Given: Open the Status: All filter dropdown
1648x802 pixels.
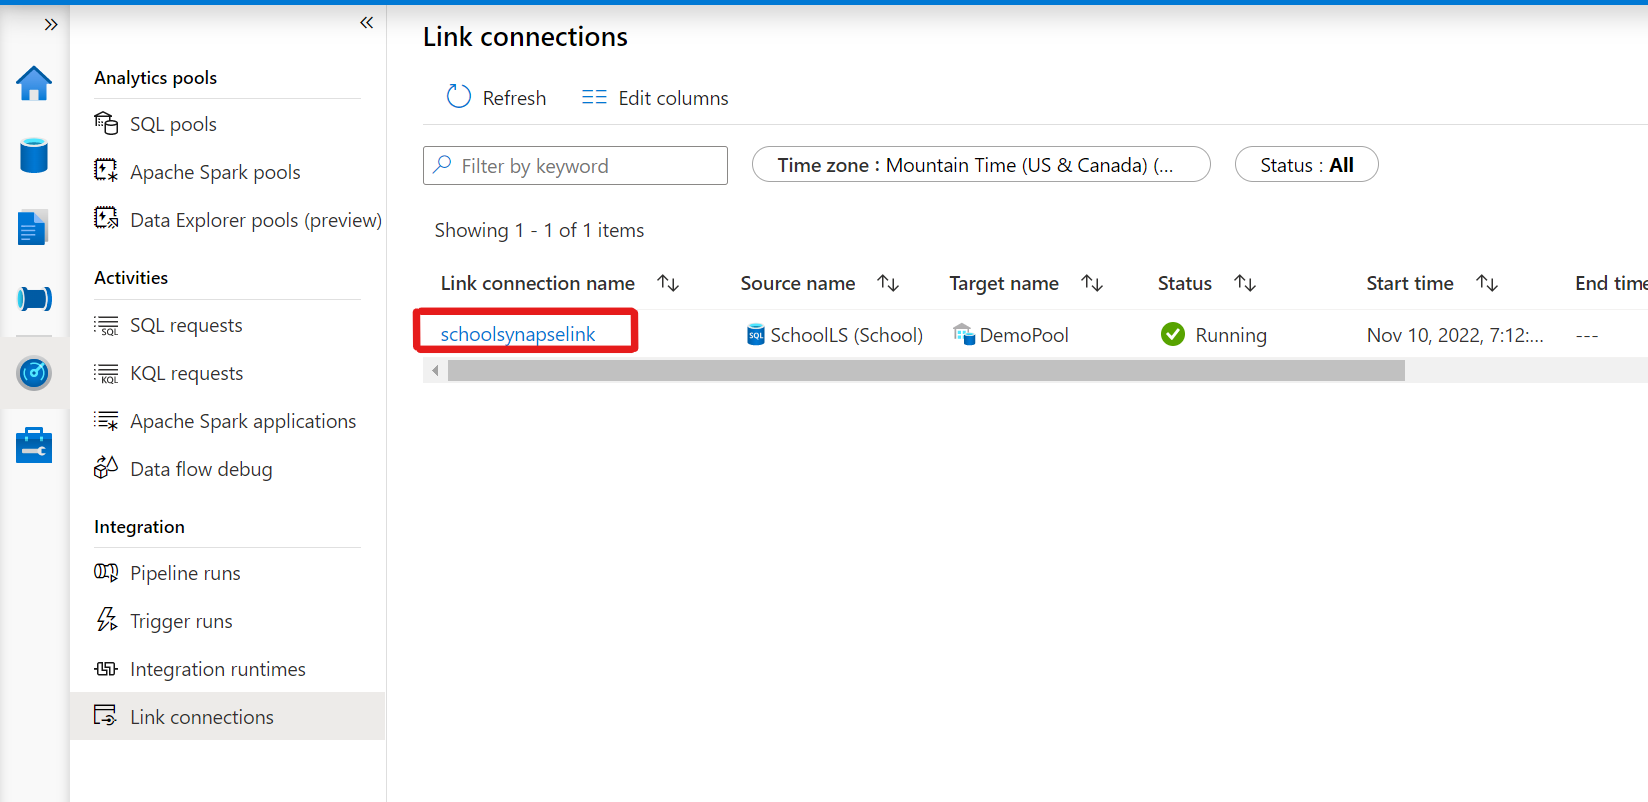Looking at the screenshot, I should tap(1306, 164).
